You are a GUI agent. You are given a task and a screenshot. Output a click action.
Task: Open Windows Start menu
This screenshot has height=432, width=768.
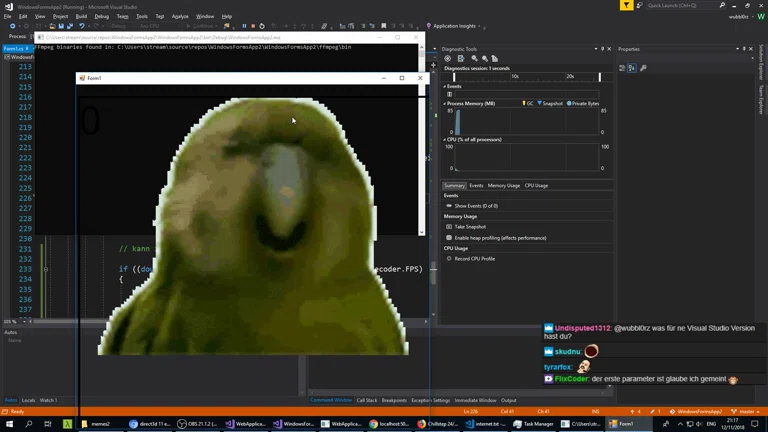pos(9,424)
